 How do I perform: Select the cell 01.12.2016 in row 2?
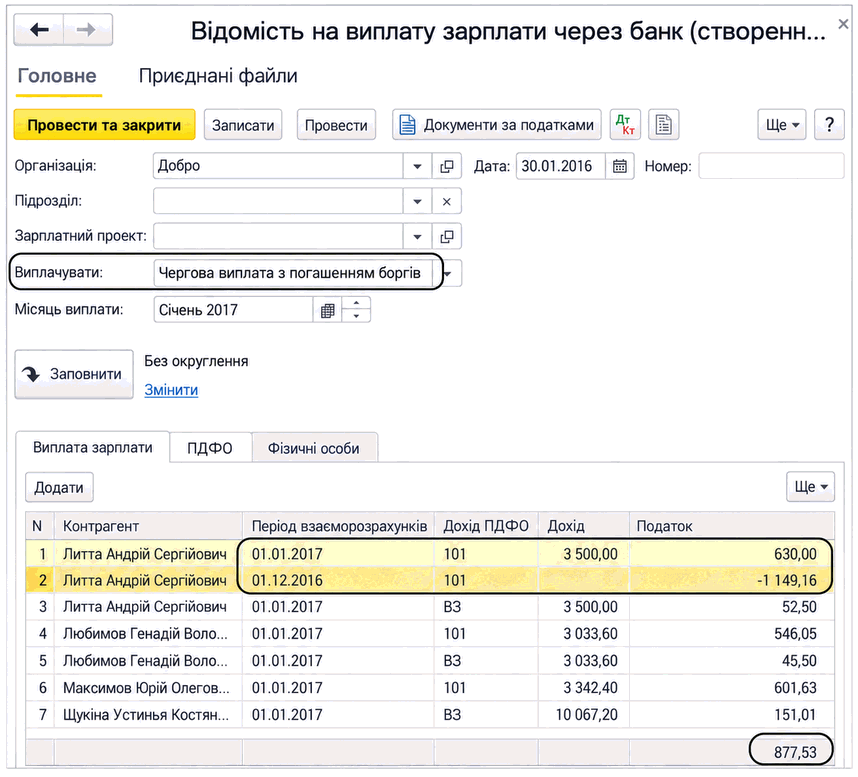(338, 581)
